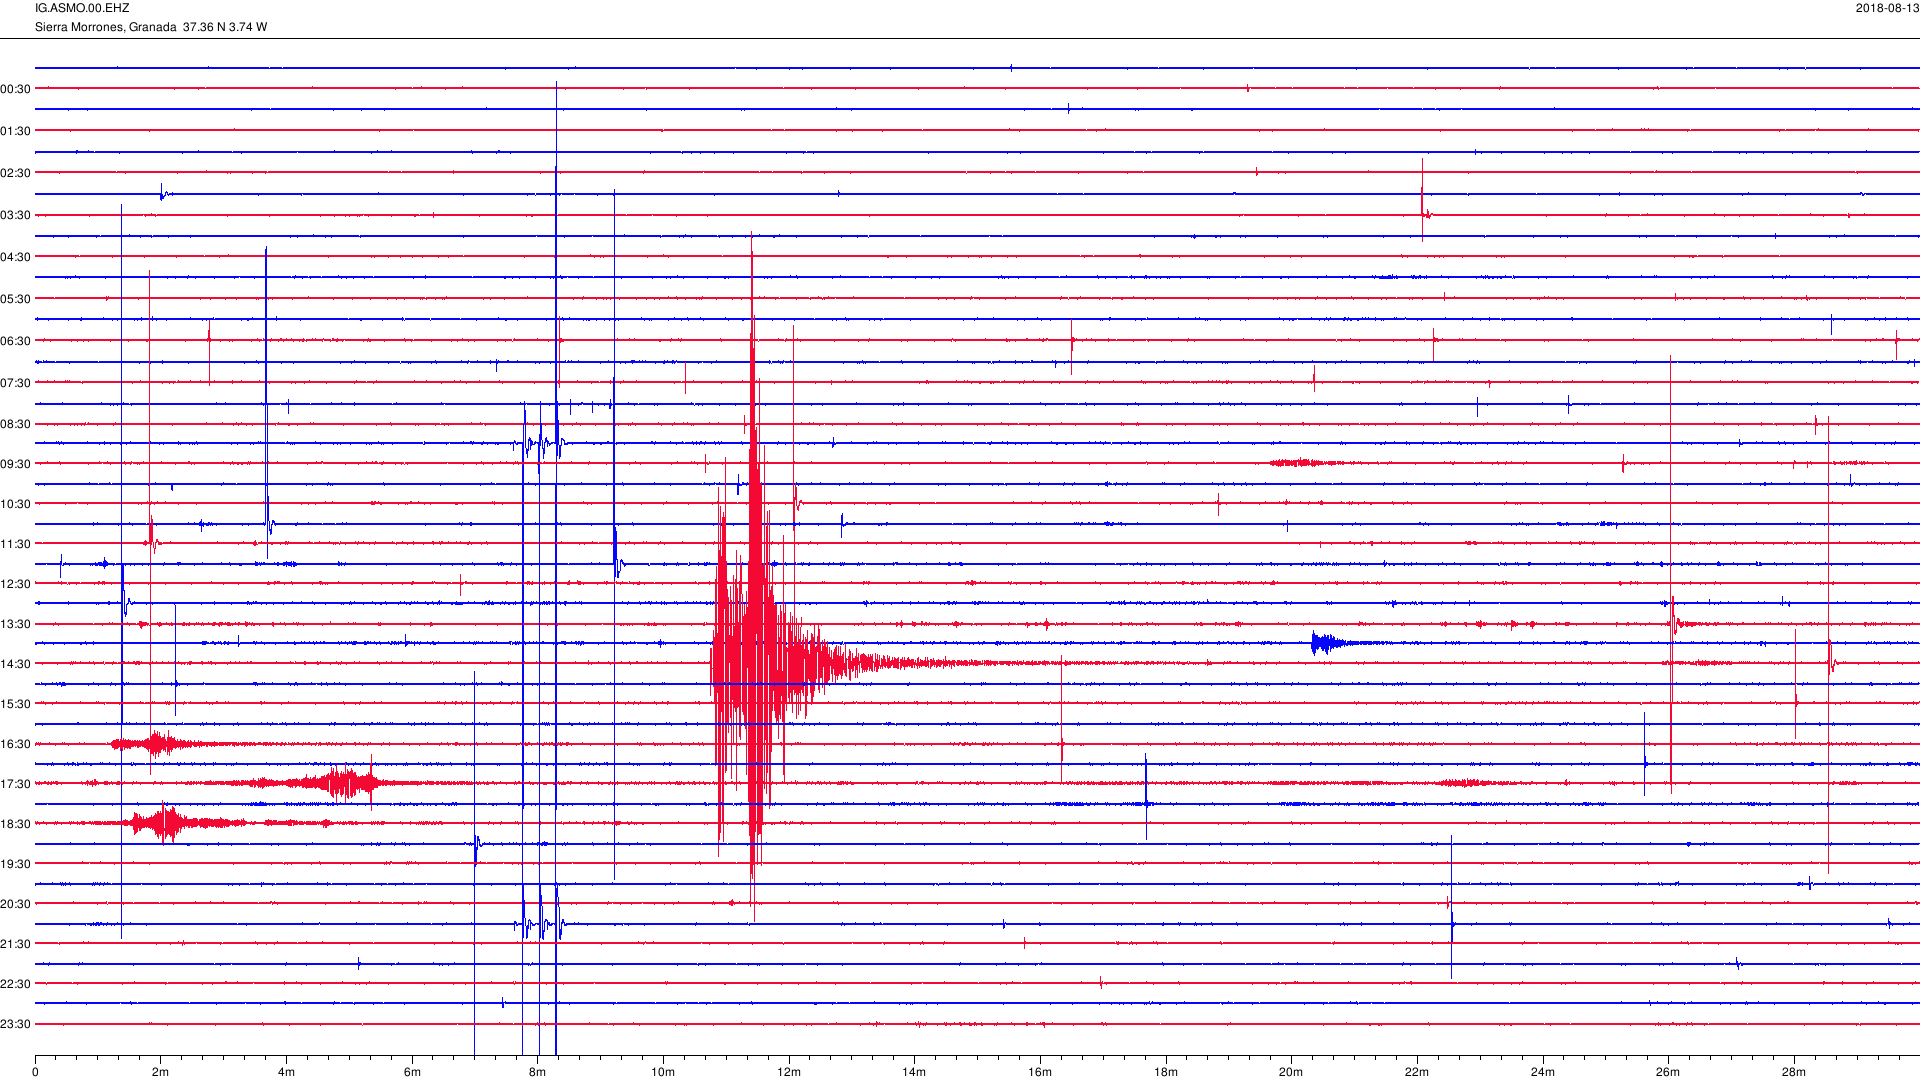1920x1080 pixels.
Task: Click the 19:30 time row label
Action: (x=16, y=864)
